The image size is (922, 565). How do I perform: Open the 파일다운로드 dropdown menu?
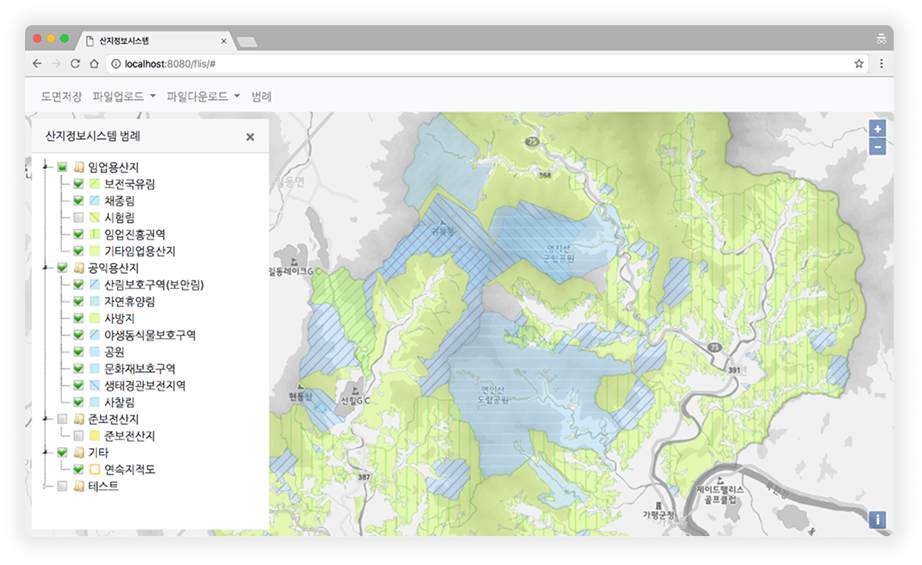click(x=203, y=97)
